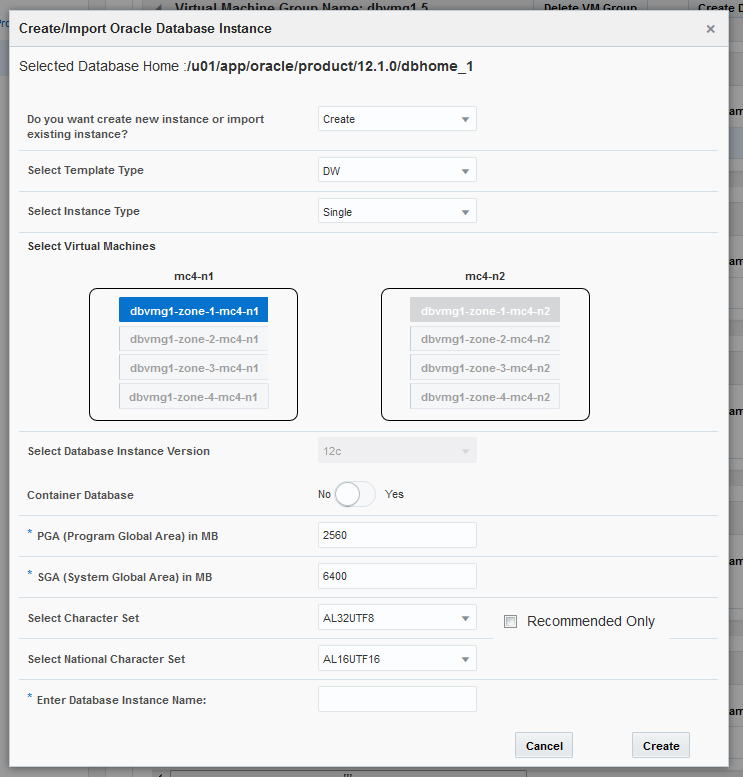Open the Select Instance Type dropdown

pyautogui.click(x=397, y=211)
